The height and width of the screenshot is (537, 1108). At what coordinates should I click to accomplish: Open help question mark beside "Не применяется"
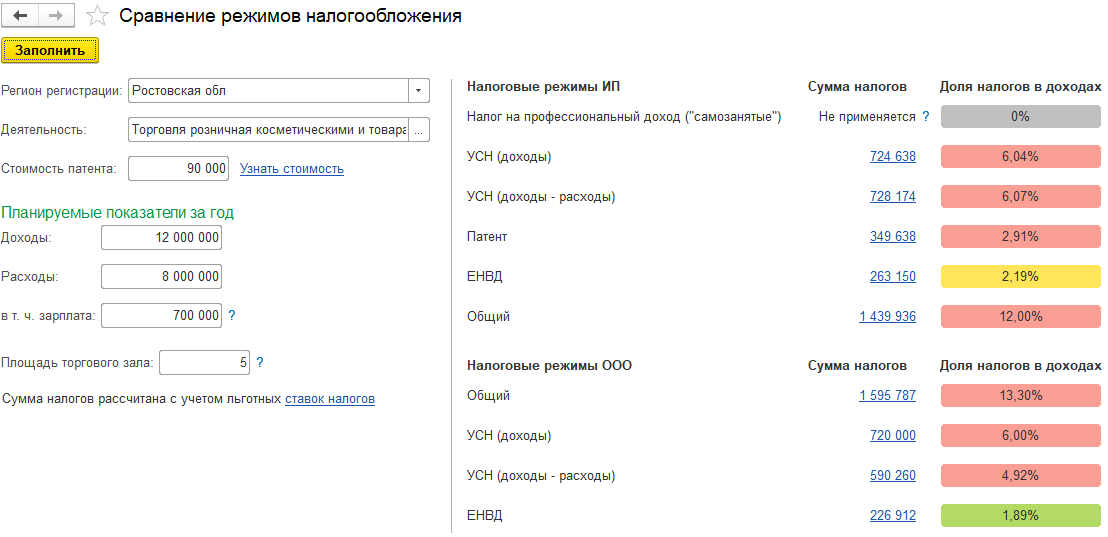pos(926,117)
